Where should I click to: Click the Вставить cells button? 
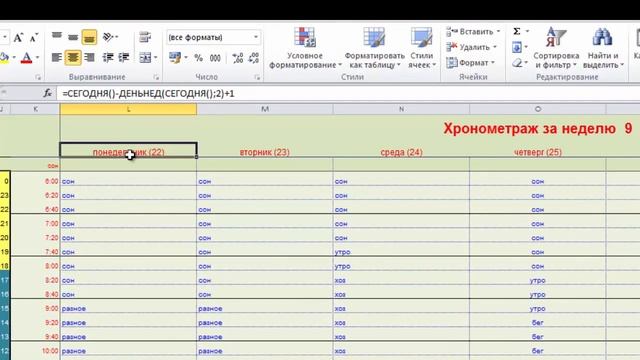click(x=473, y=31)
